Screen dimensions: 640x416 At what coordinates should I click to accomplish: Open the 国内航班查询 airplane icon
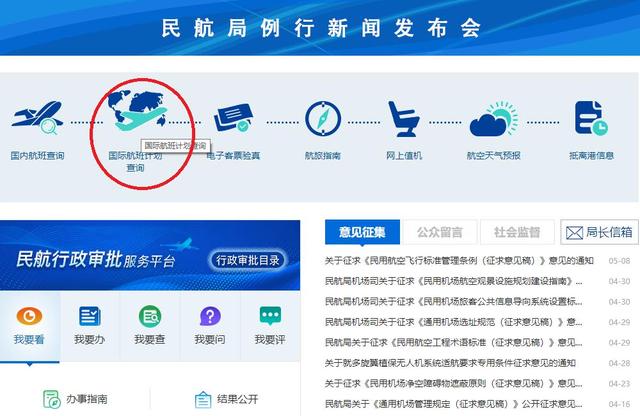point(37,118)
